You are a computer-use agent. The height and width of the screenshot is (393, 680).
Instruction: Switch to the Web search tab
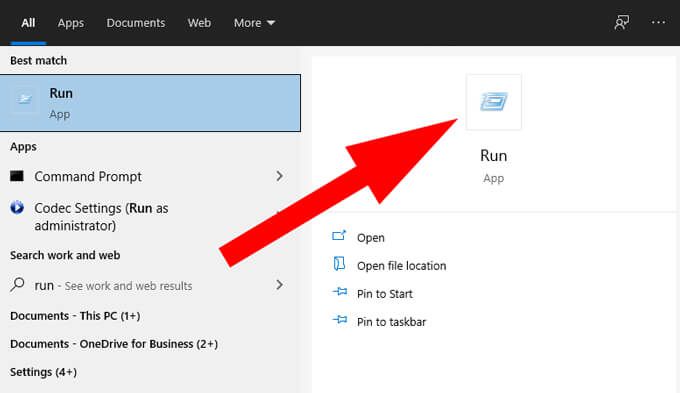tap(199, 23)
